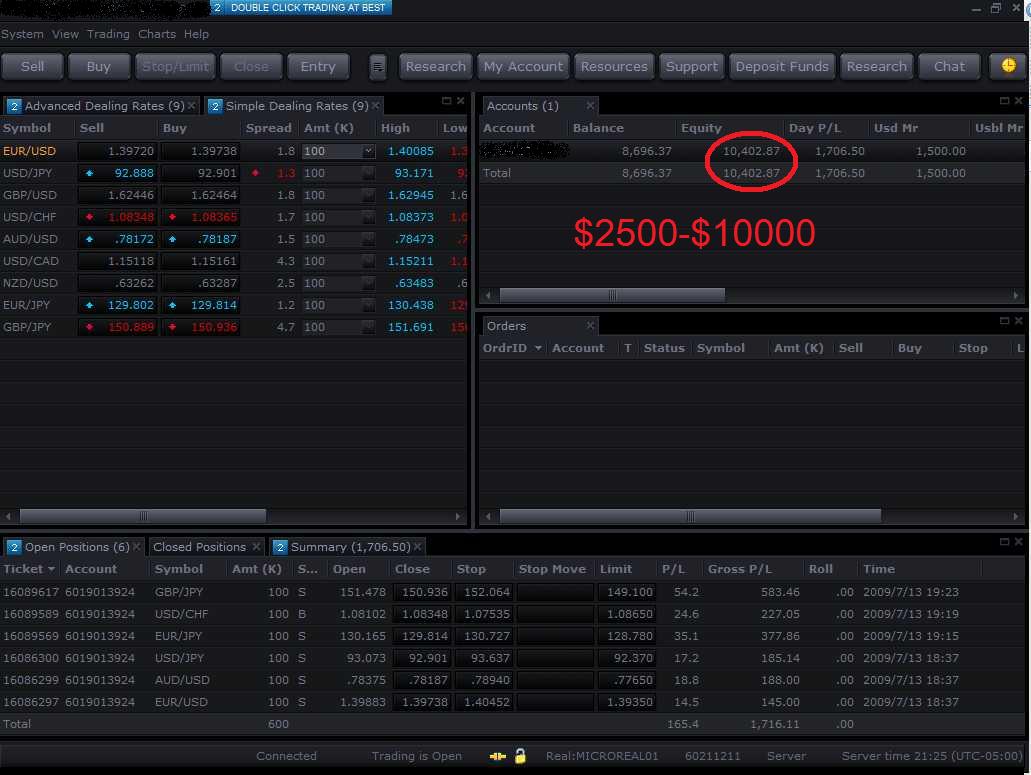Open the report list icon beside Entry
The image size is (1031, 775).
377,66
